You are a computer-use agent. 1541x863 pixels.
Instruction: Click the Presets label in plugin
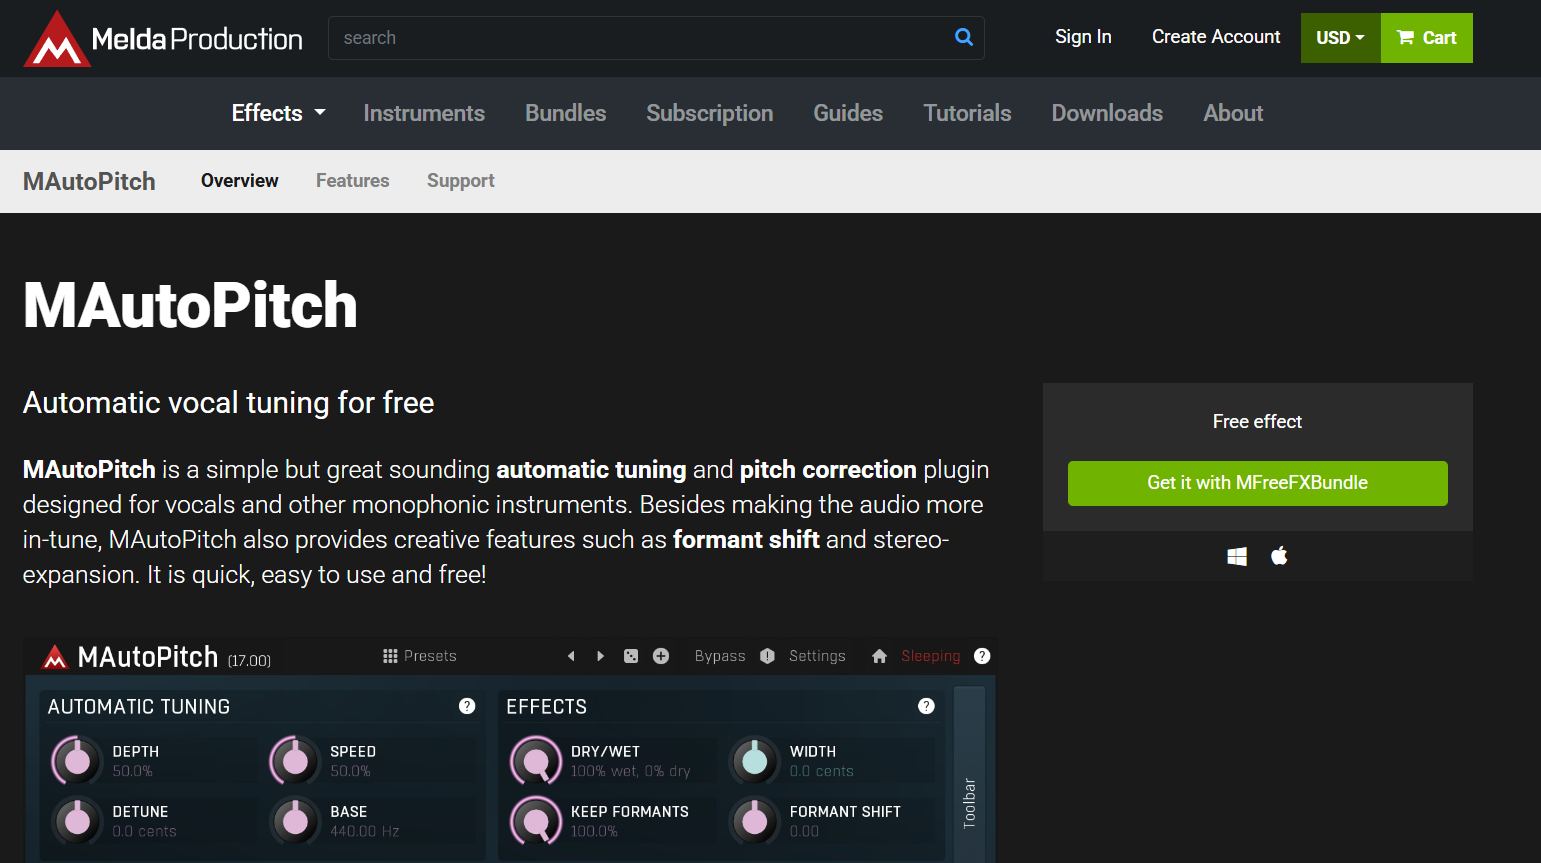pyautogui.click(x=430, y=656)
